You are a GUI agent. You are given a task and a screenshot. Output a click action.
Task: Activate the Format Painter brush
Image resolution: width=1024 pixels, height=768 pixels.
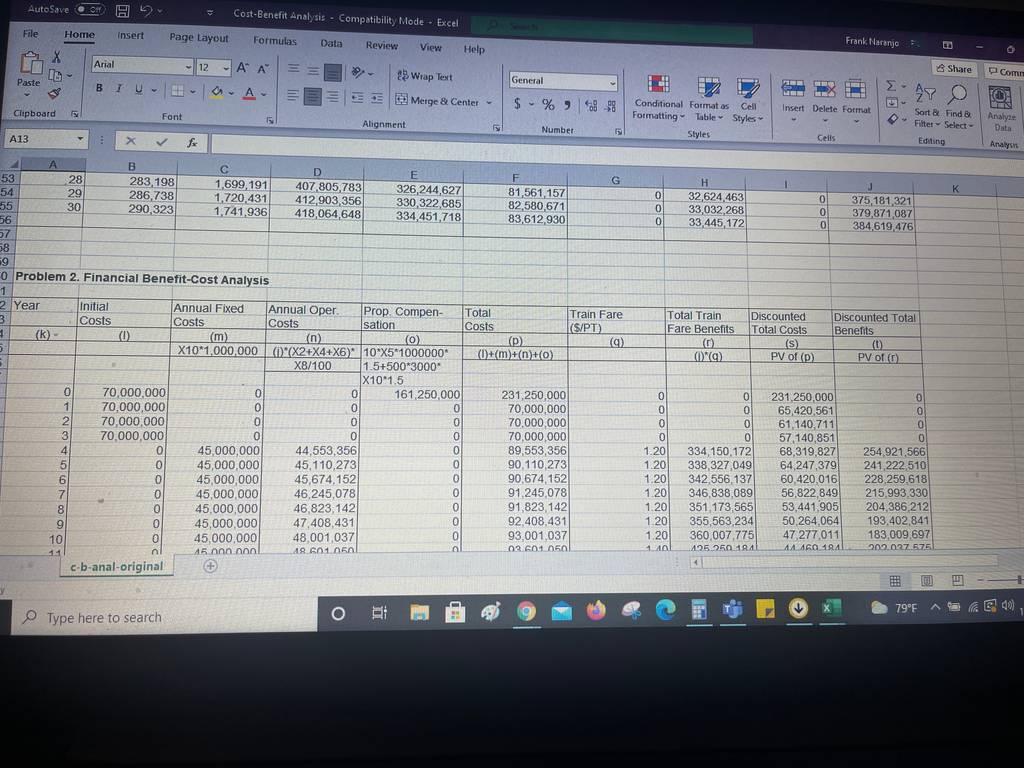(x=55, y=93)
